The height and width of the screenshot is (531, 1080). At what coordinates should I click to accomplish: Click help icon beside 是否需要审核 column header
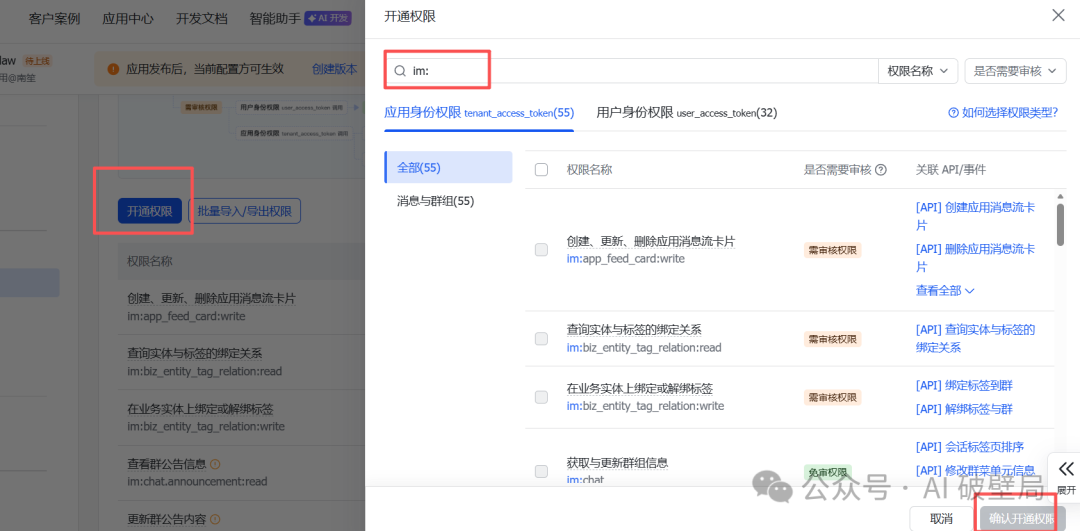click(880, 169)
